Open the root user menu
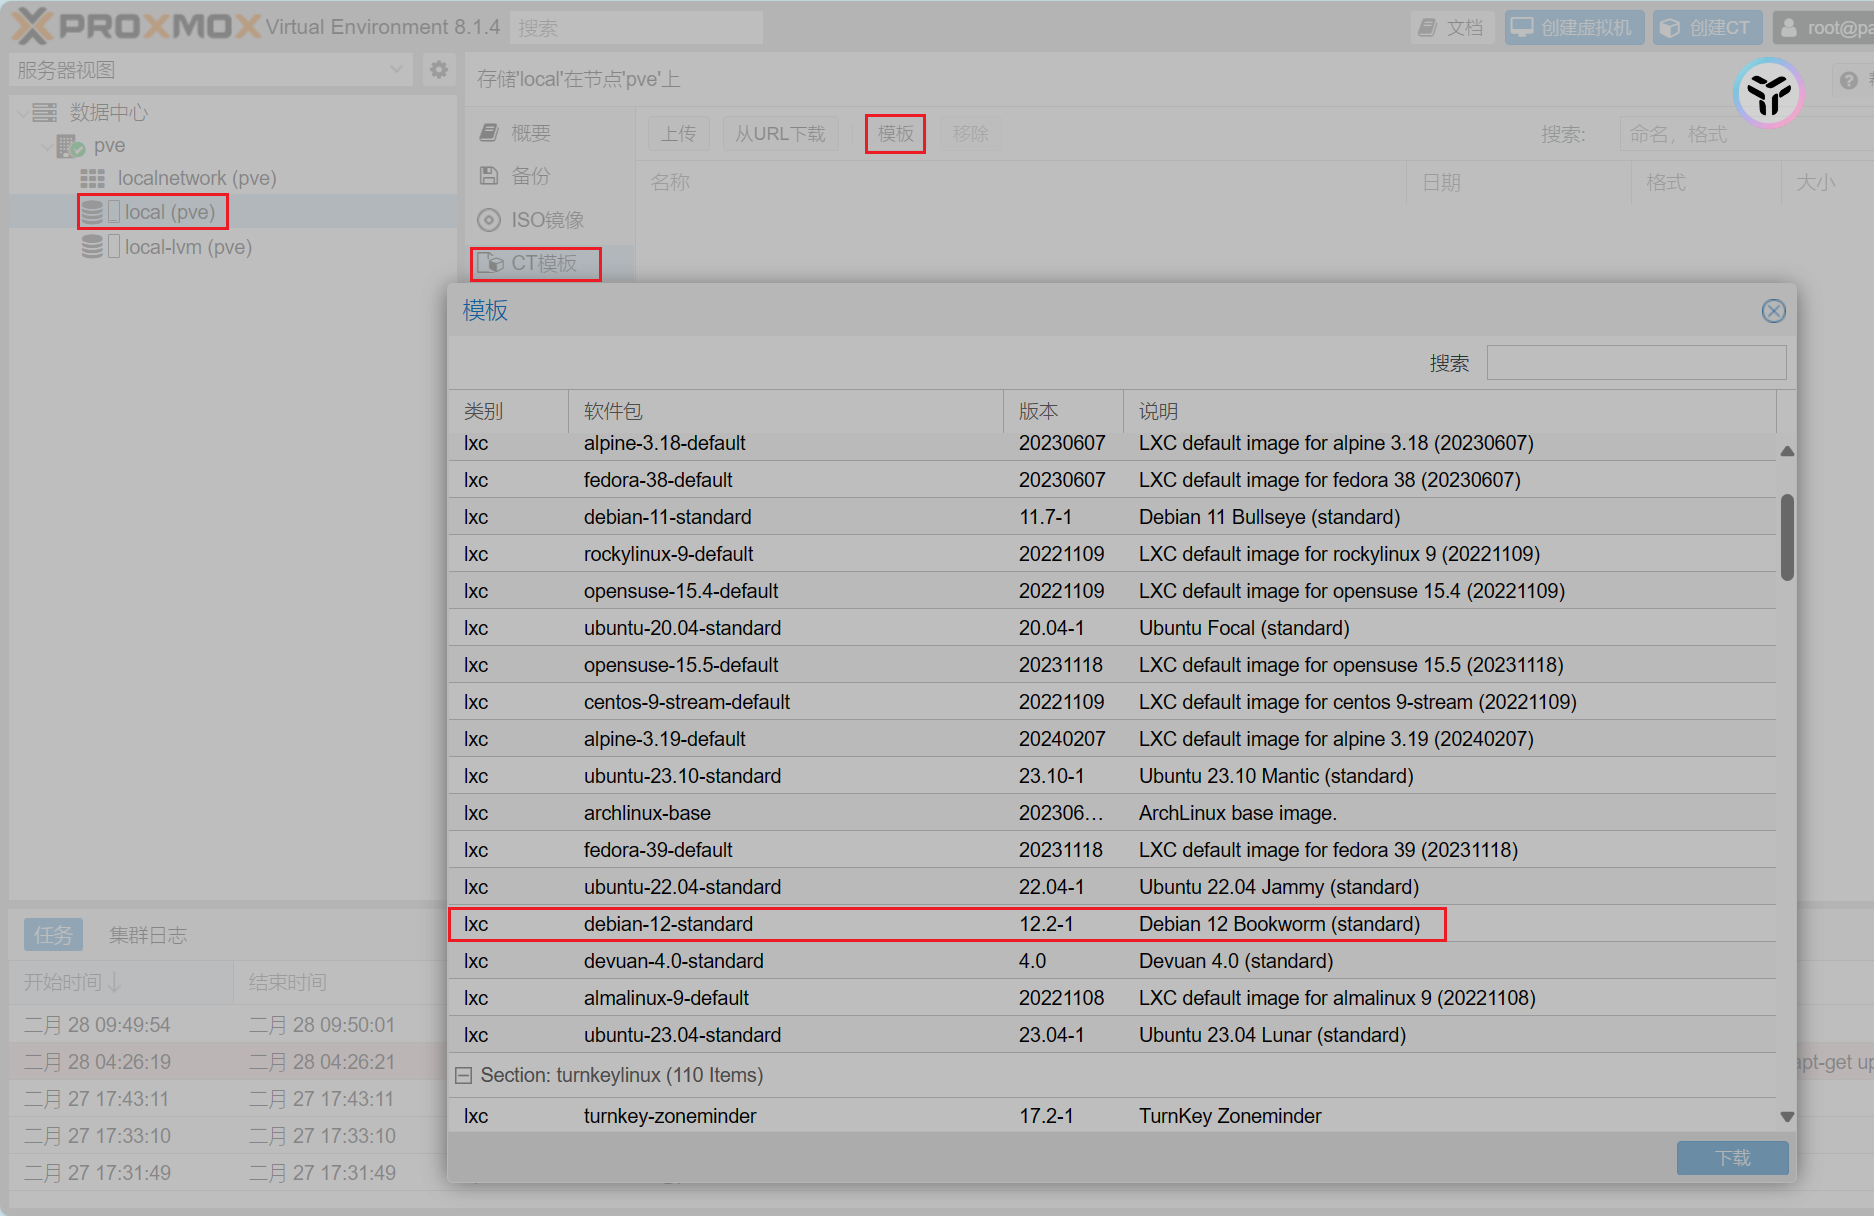This screenshot has height=1216, width=1874. point(1823,27)
